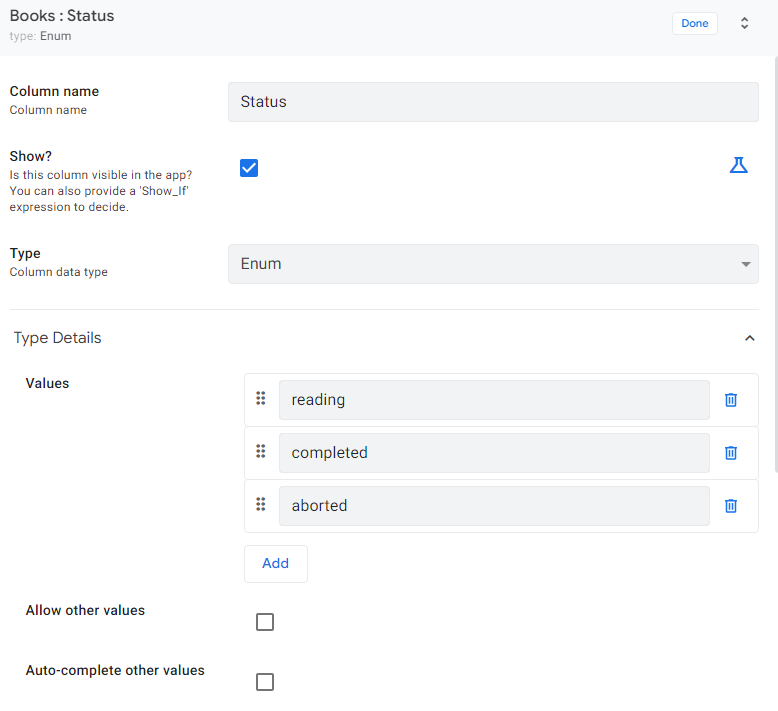Click into the 'reading' value field
This screenshot has height=711, width=778.
pyautogui.click(x=493, y=400)
